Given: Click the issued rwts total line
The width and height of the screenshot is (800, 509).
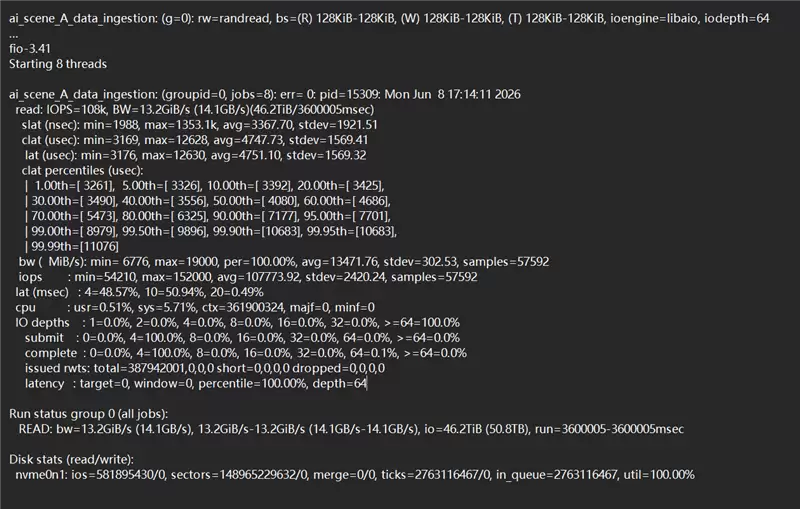Looking at the screenshot, I should point(205,368).
